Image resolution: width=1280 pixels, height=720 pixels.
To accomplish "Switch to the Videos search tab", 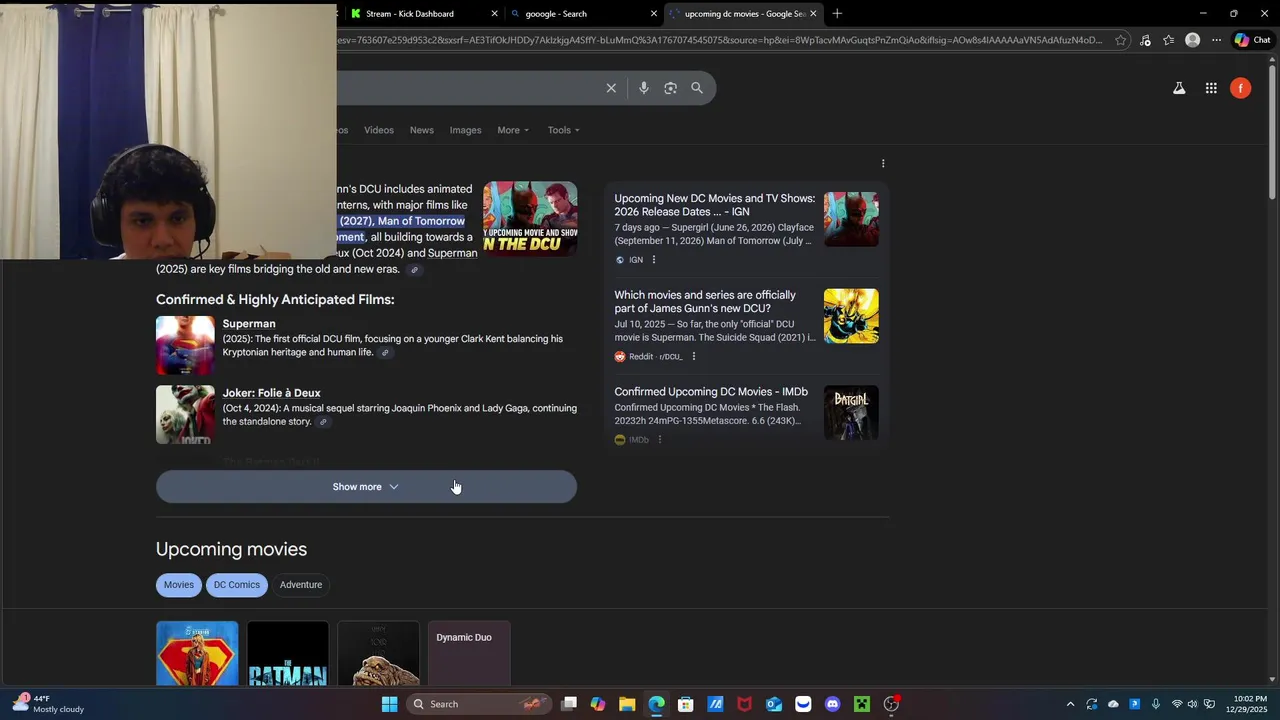I will click(x=379, y=130).
